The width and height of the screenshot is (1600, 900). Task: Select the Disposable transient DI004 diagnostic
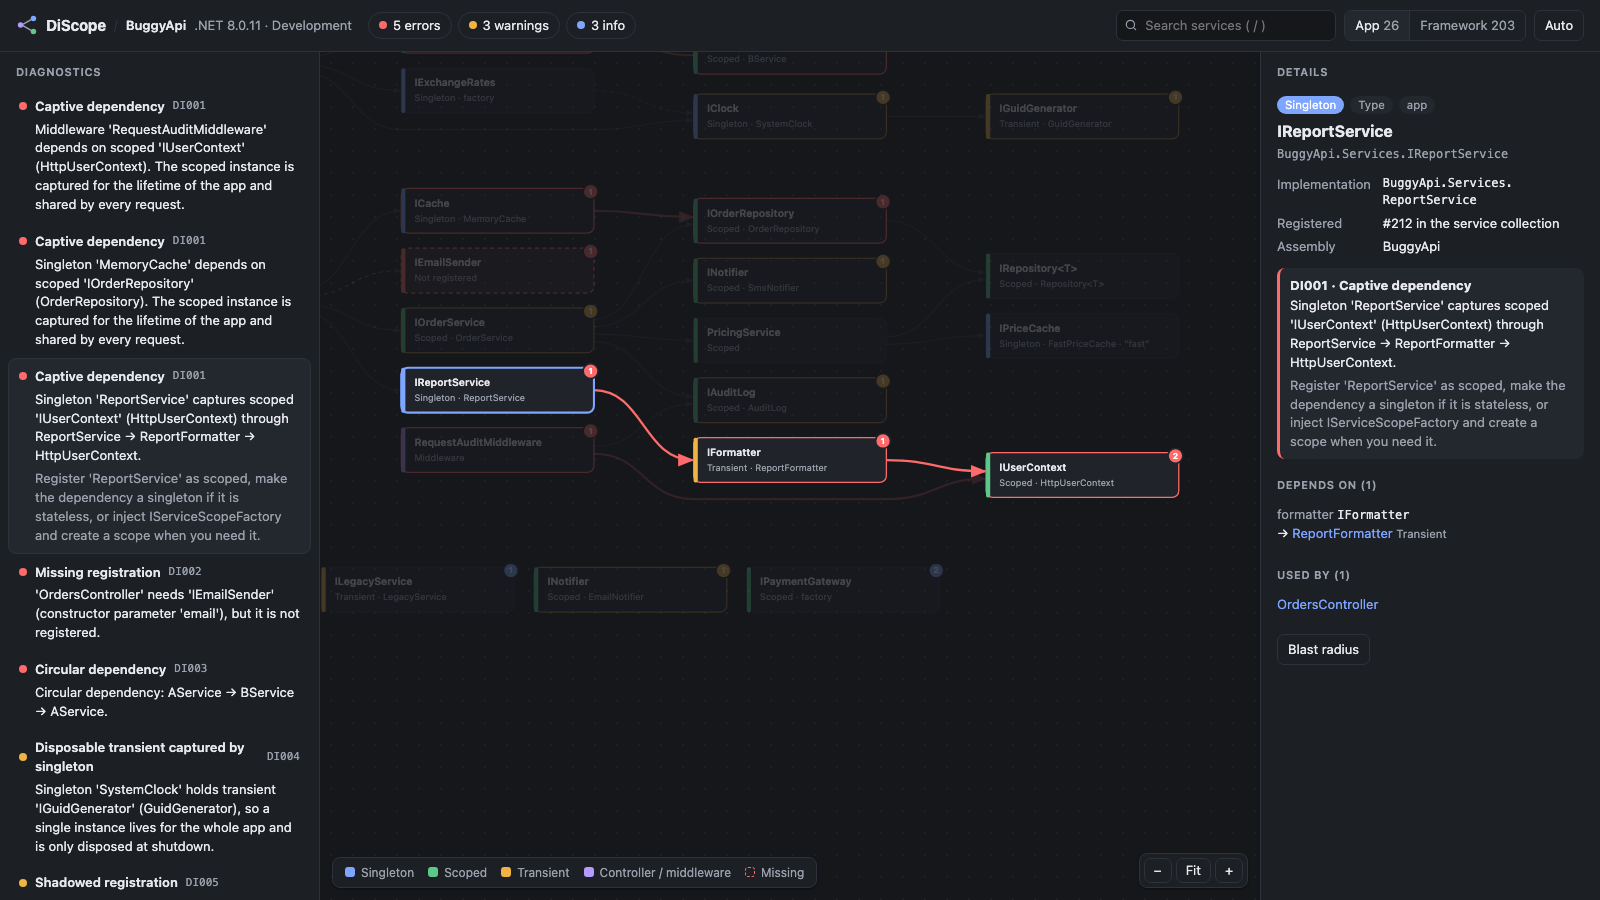click(x=159, y=797)
